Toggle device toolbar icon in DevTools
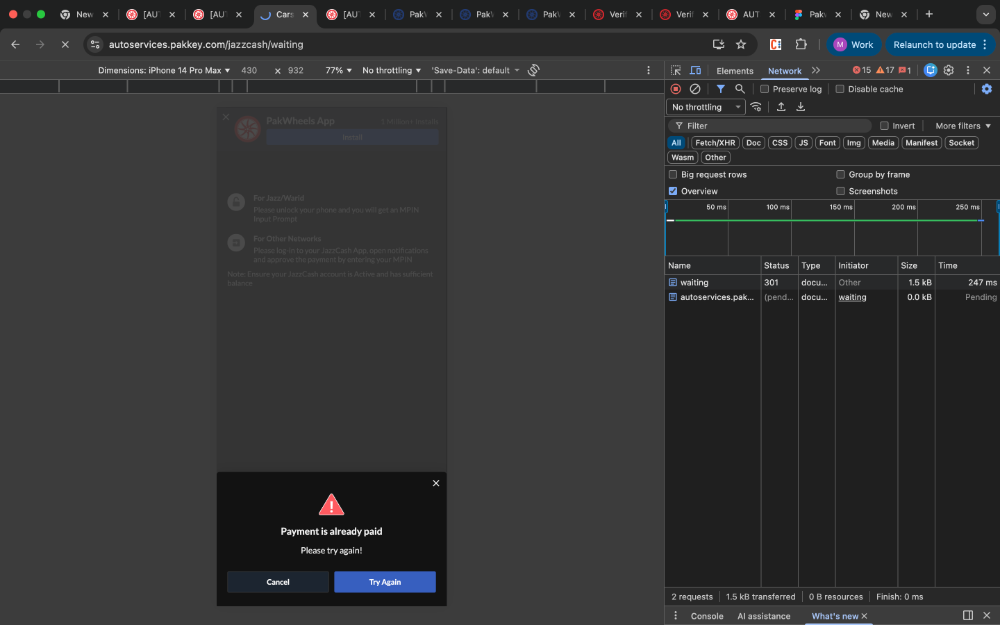The image size is (1000, 625). [695, 71]
